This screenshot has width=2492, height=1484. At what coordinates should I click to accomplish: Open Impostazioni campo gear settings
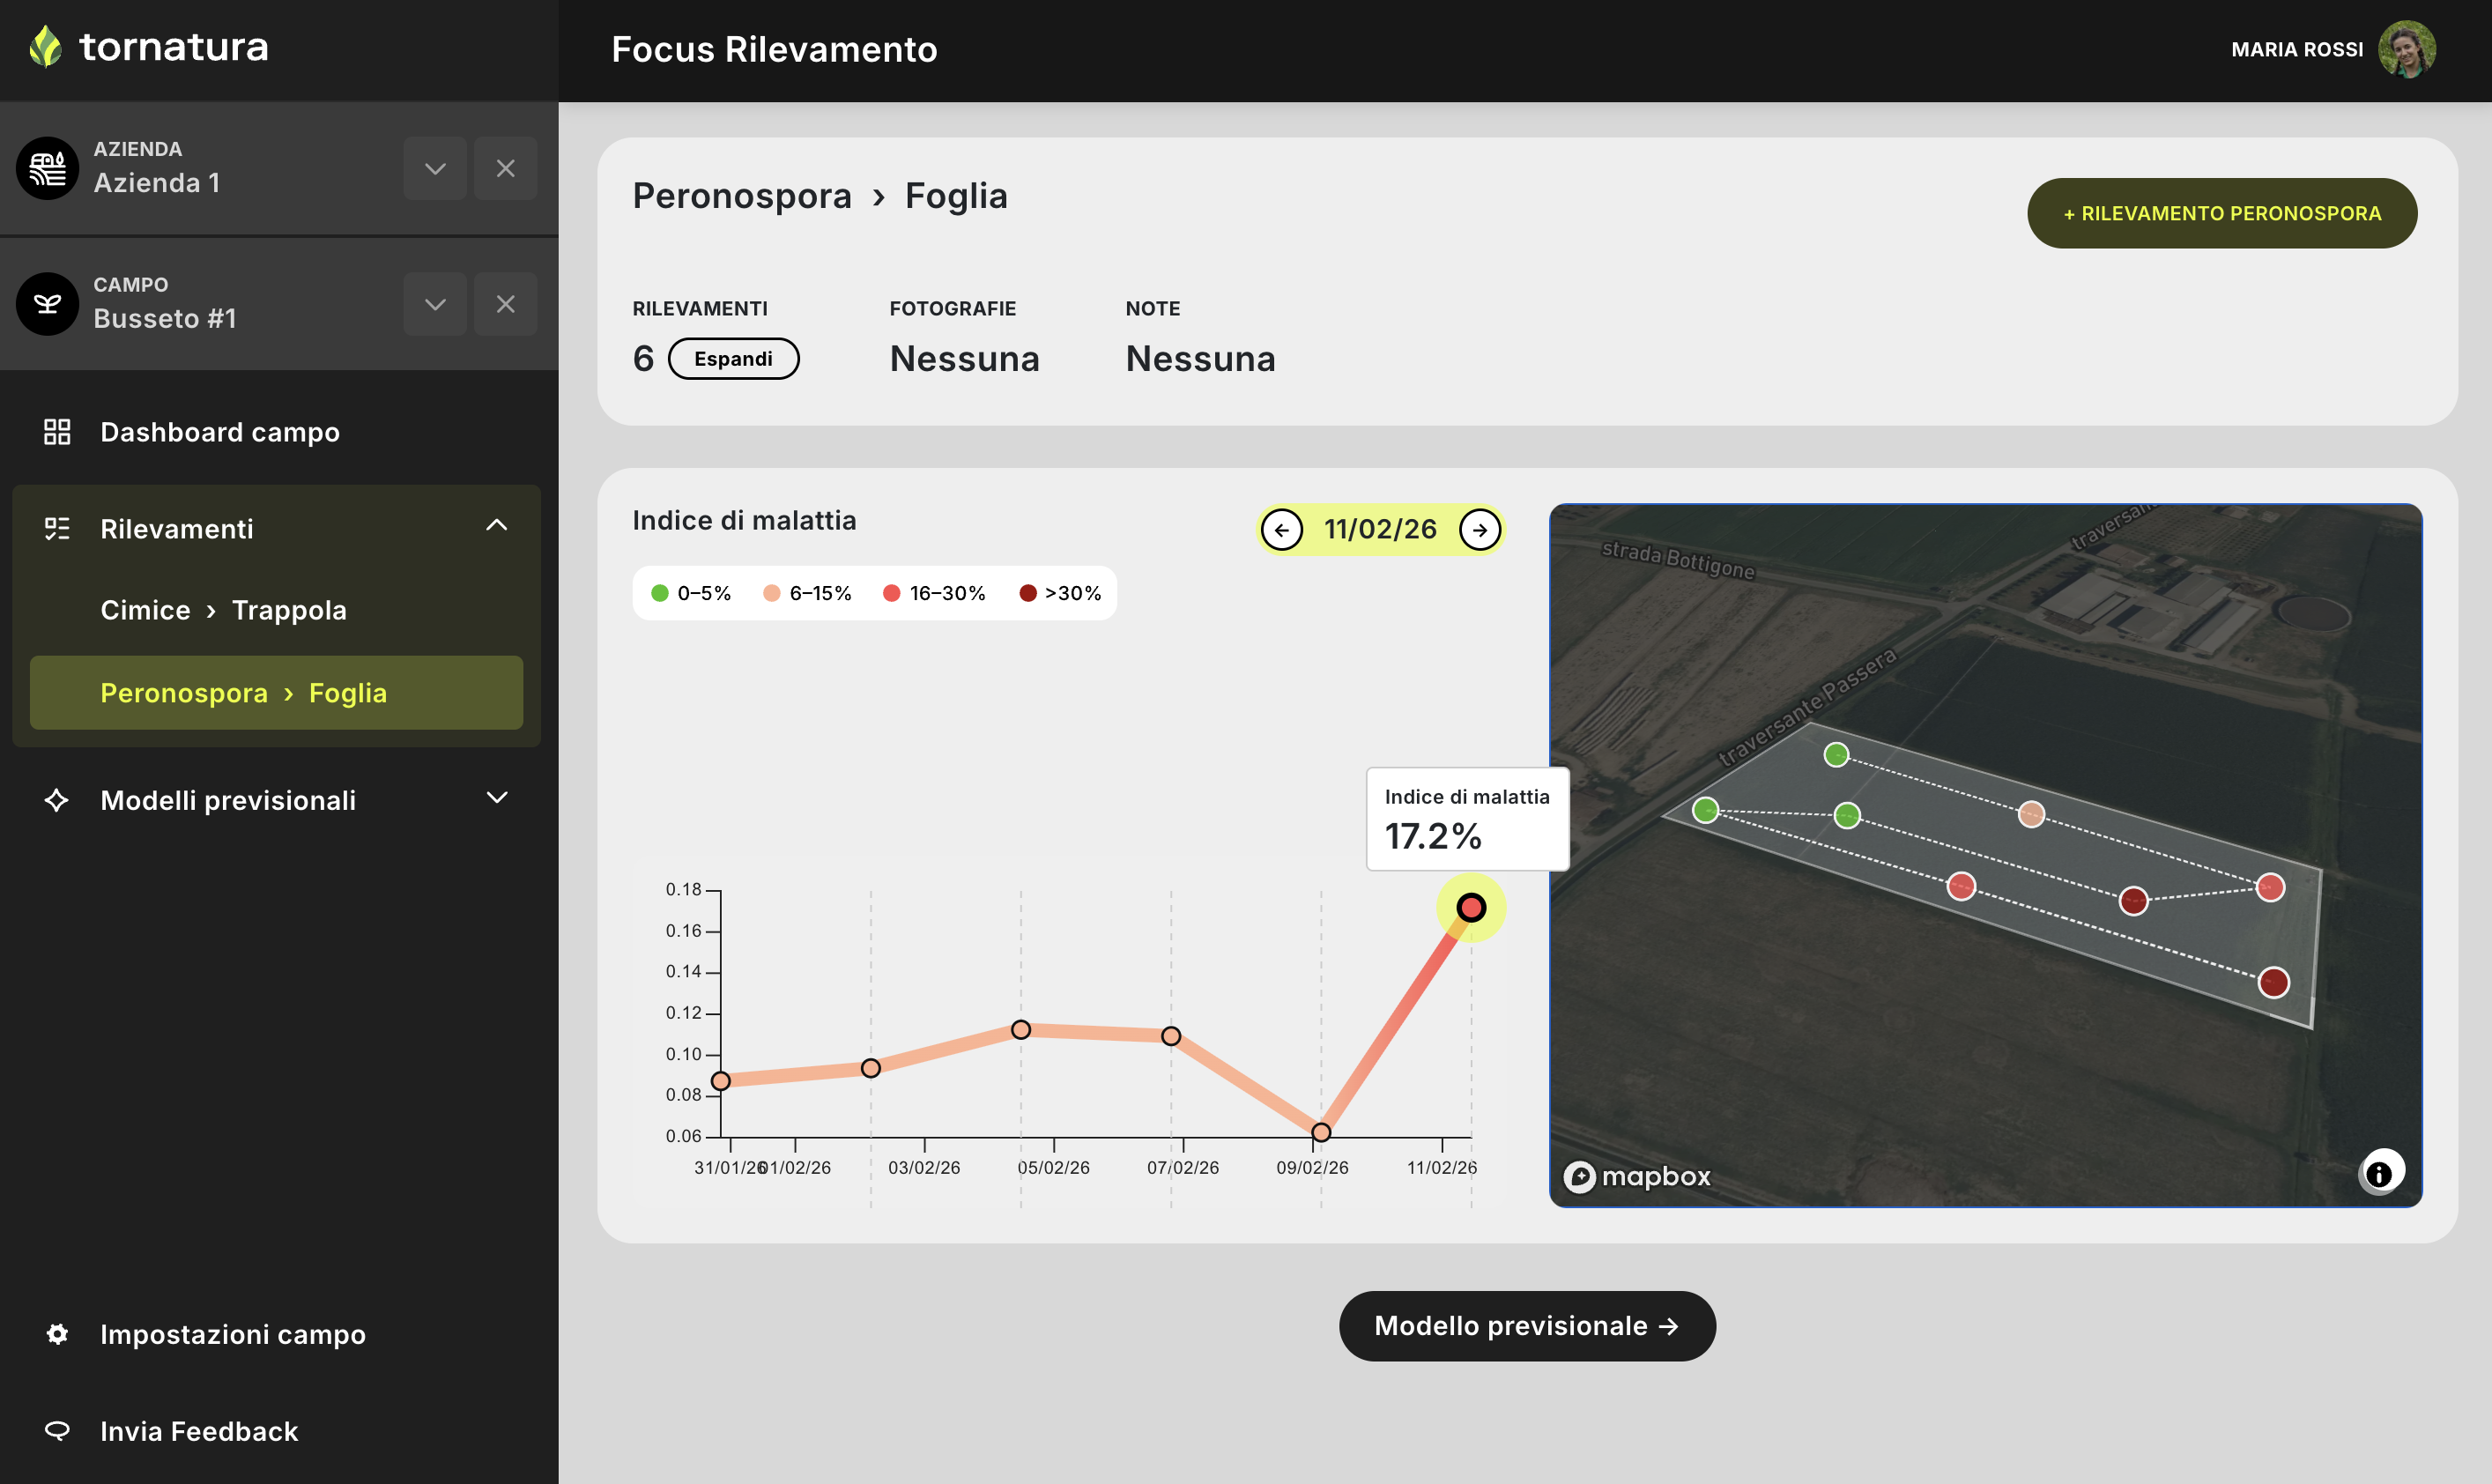click(57, 1334)
